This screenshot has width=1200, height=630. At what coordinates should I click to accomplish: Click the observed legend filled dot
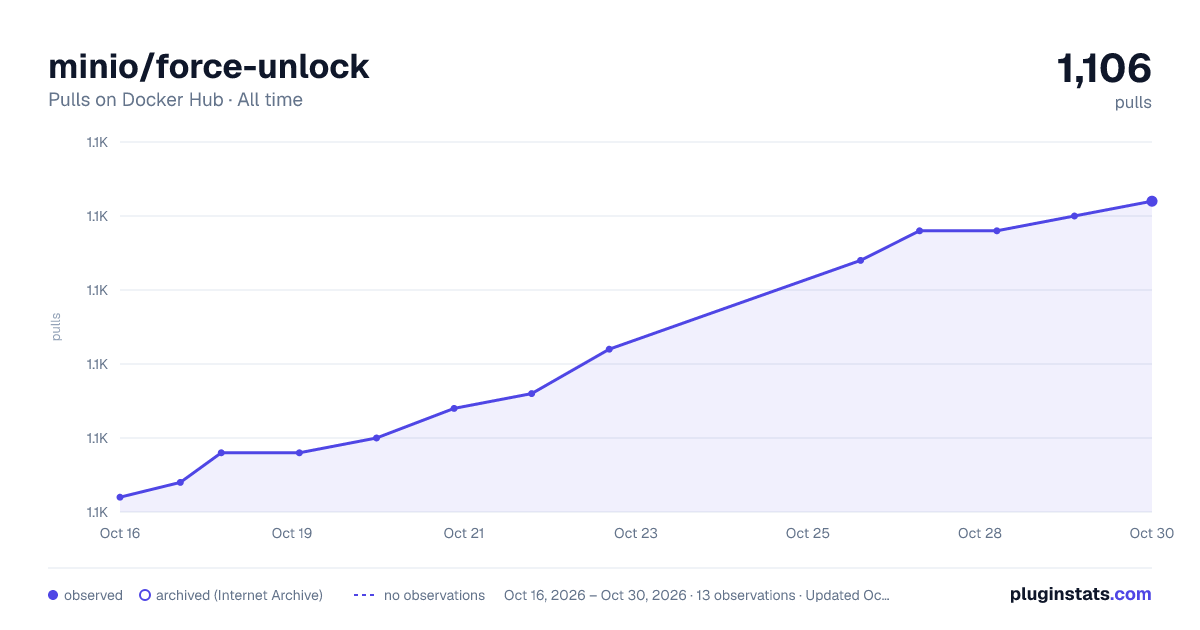53,595
